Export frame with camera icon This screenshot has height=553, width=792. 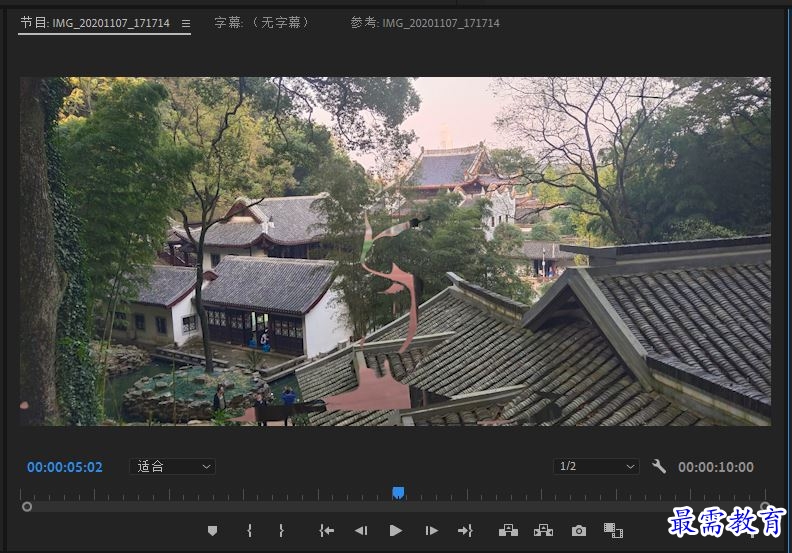[x=579, y=531]
